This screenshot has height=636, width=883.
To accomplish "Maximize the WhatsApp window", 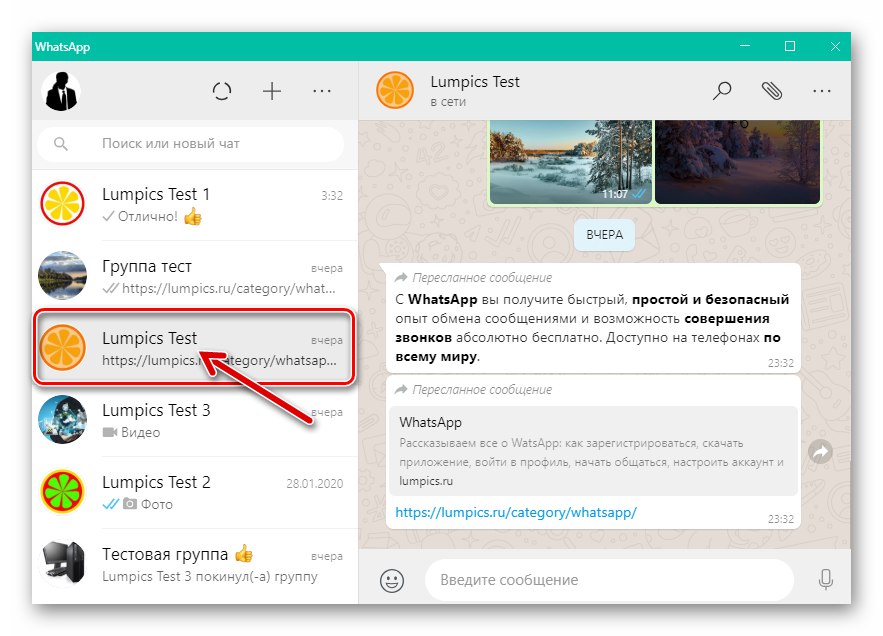I will (790, 46).
